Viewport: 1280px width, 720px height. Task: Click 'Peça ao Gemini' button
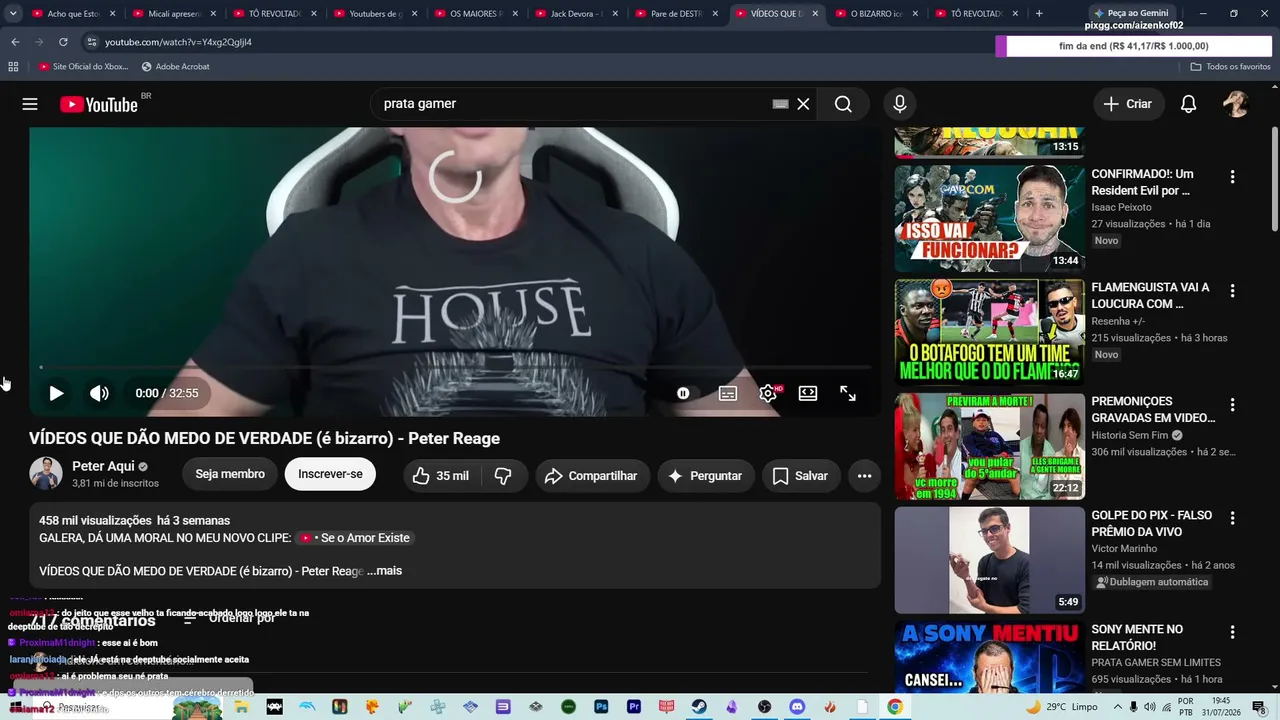(1130, 13)
